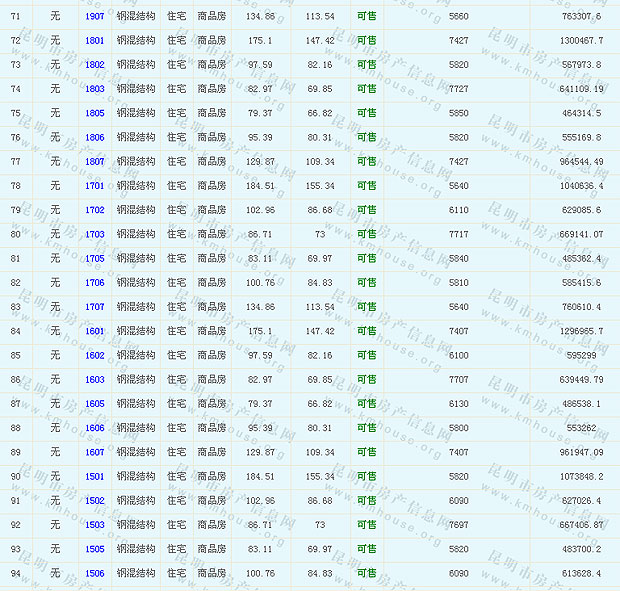
Task: Select room 1601 link
Action: pos(95,331)
